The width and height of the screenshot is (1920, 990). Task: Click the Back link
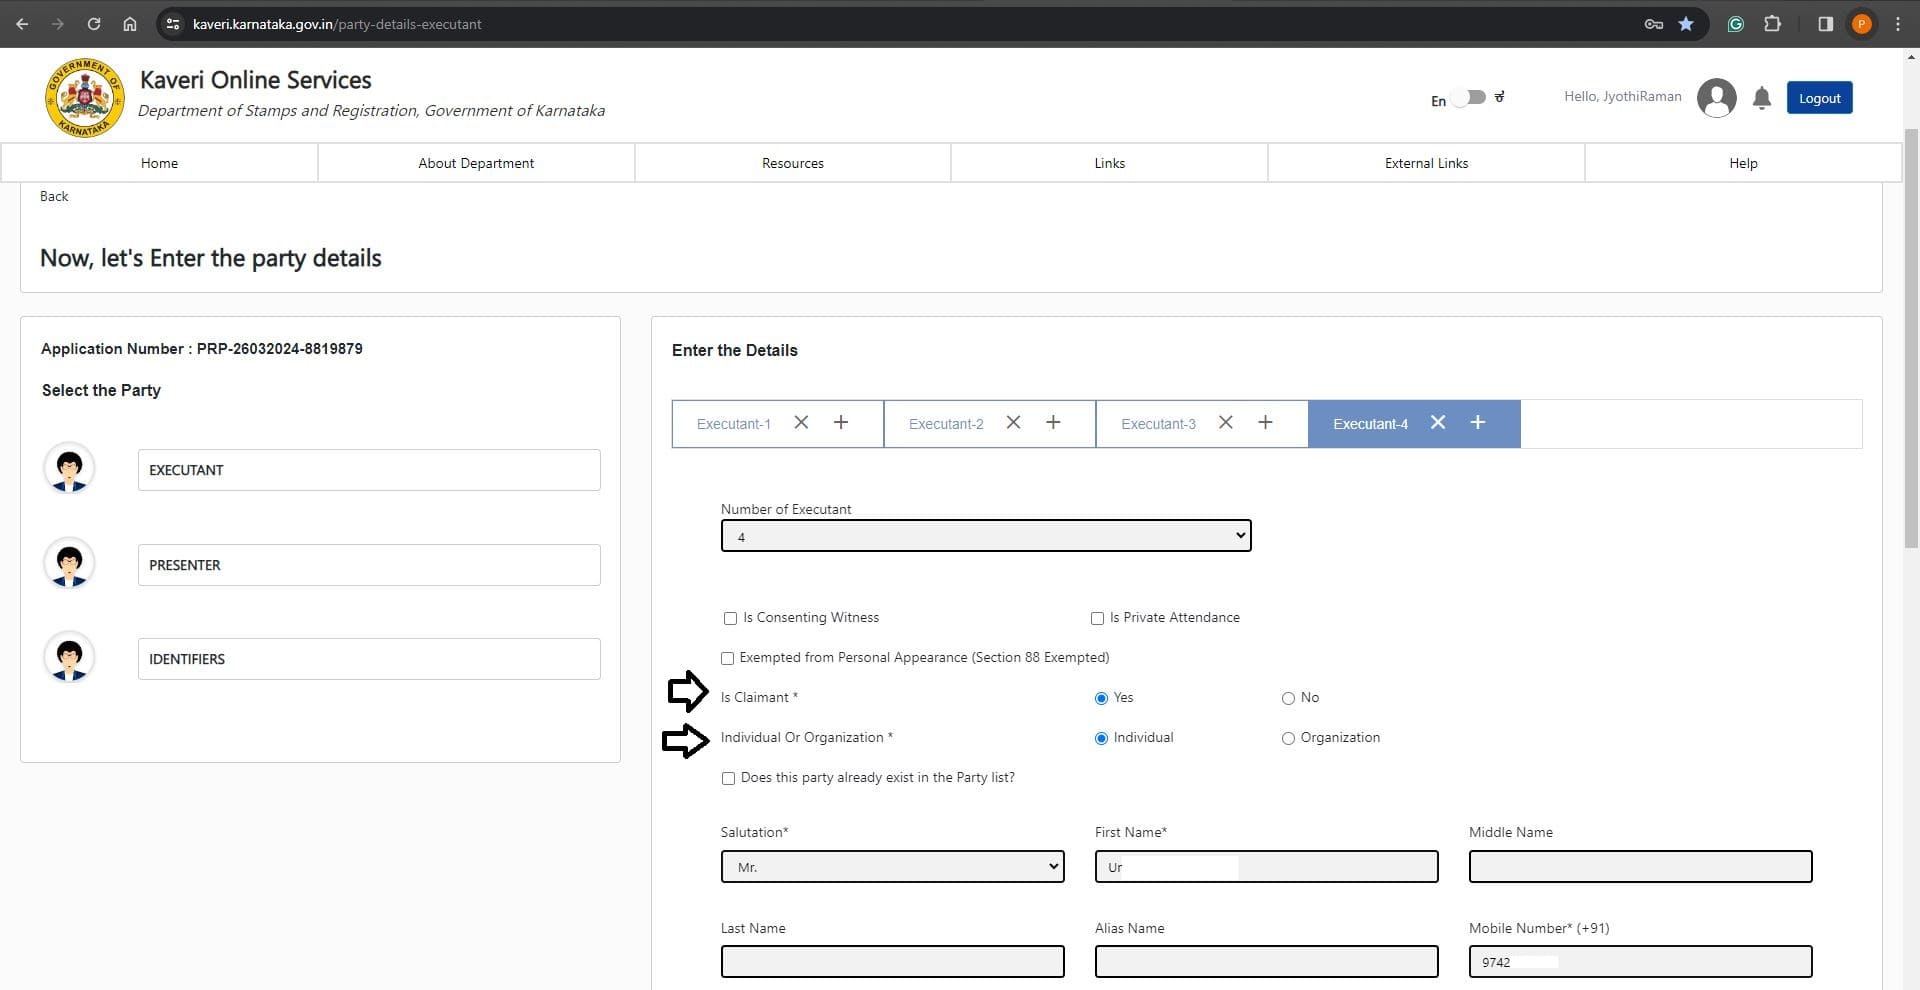pyautogui.click(x=54, y=197)
